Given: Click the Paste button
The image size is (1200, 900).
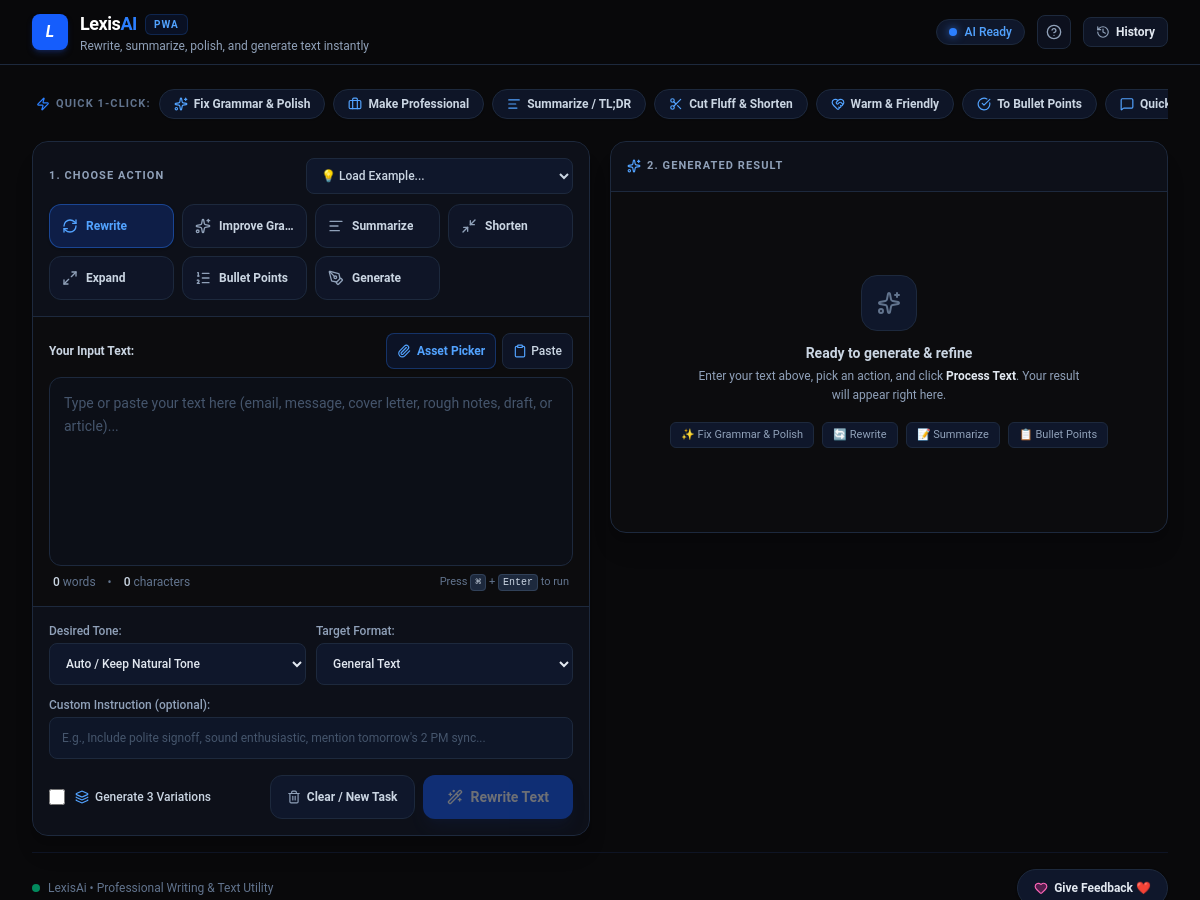Looking at the screenshot, I should point(537,351).
